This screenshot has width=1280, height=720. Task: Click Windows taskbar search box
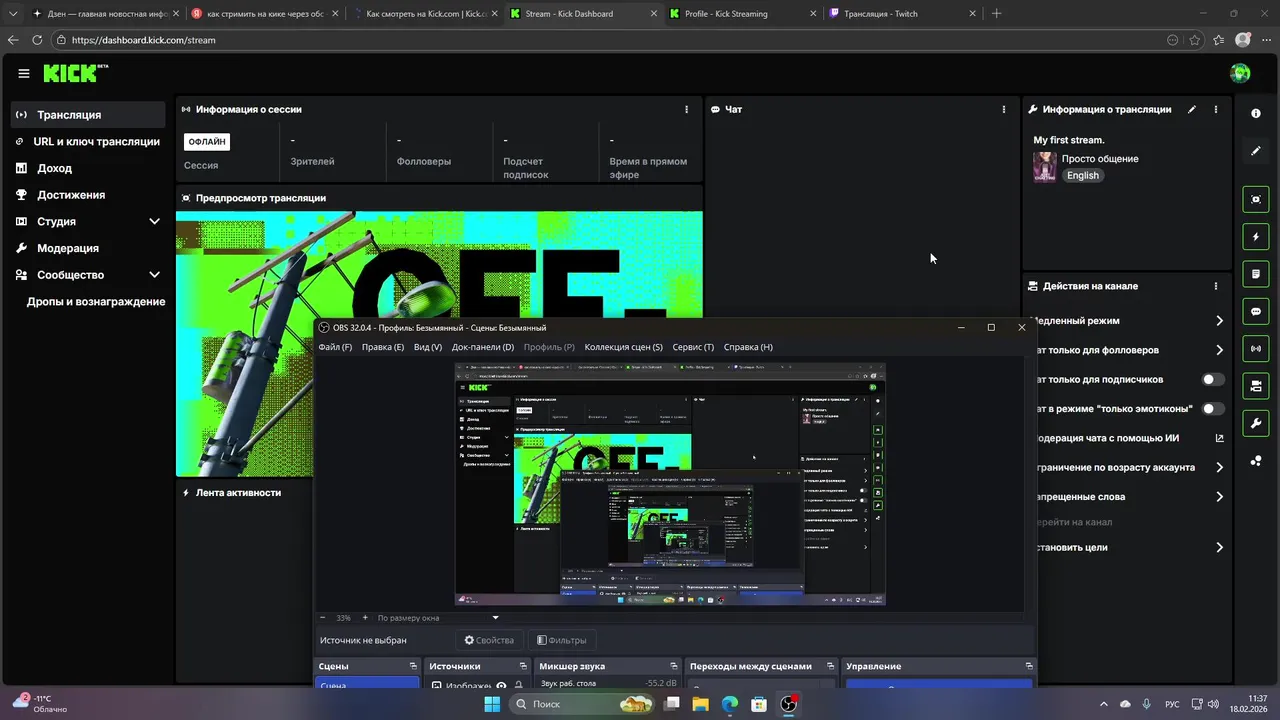(x=582, y=704)
